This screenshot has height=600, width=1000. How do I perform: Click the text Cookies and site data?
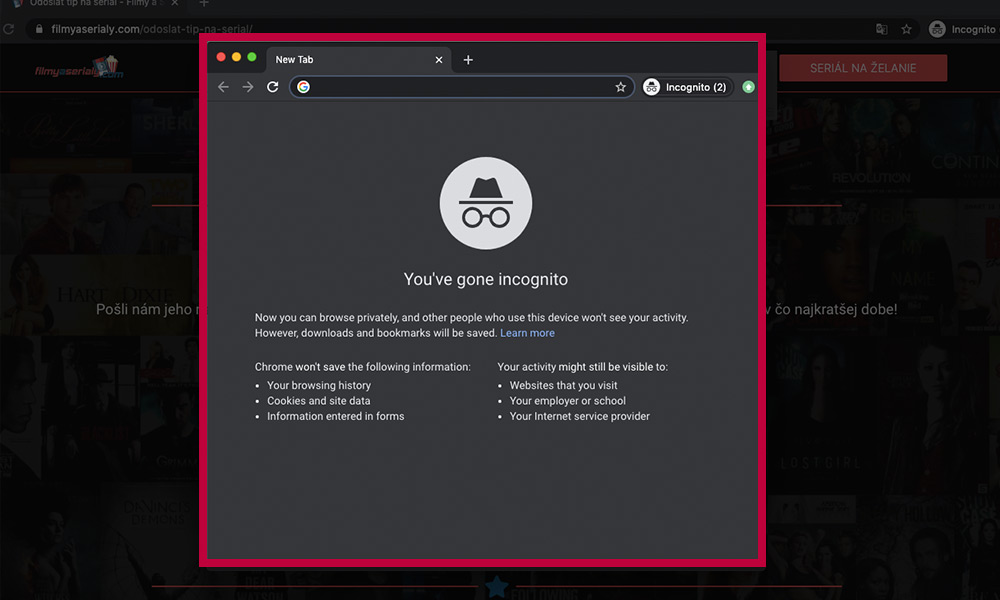tap(319, 400)
